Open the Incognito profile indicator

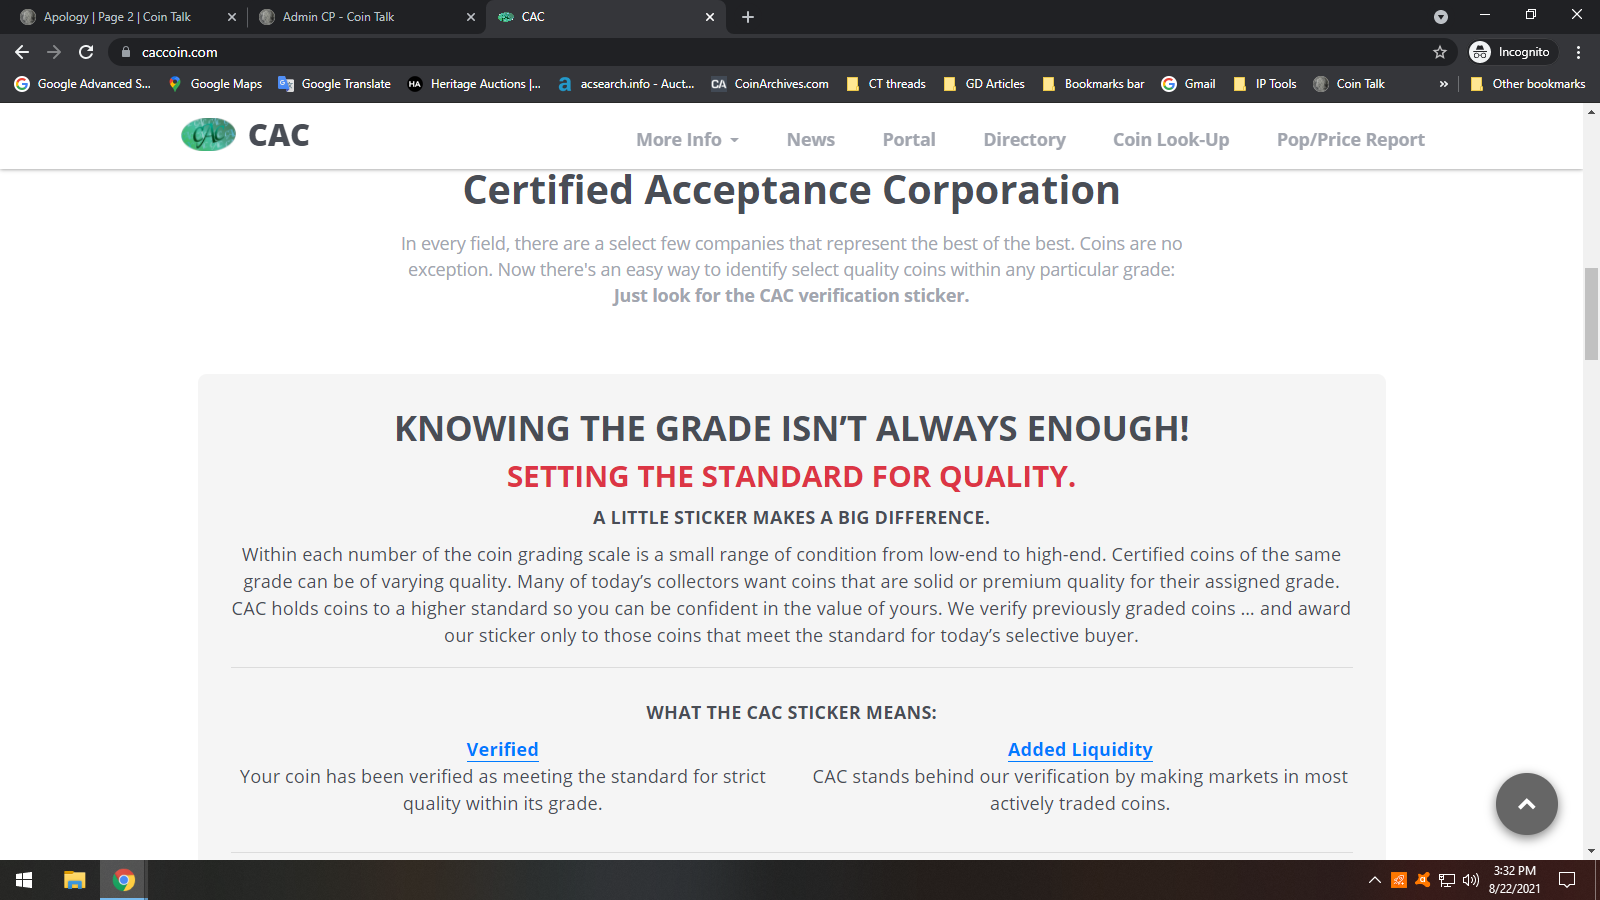point(1510,52)
